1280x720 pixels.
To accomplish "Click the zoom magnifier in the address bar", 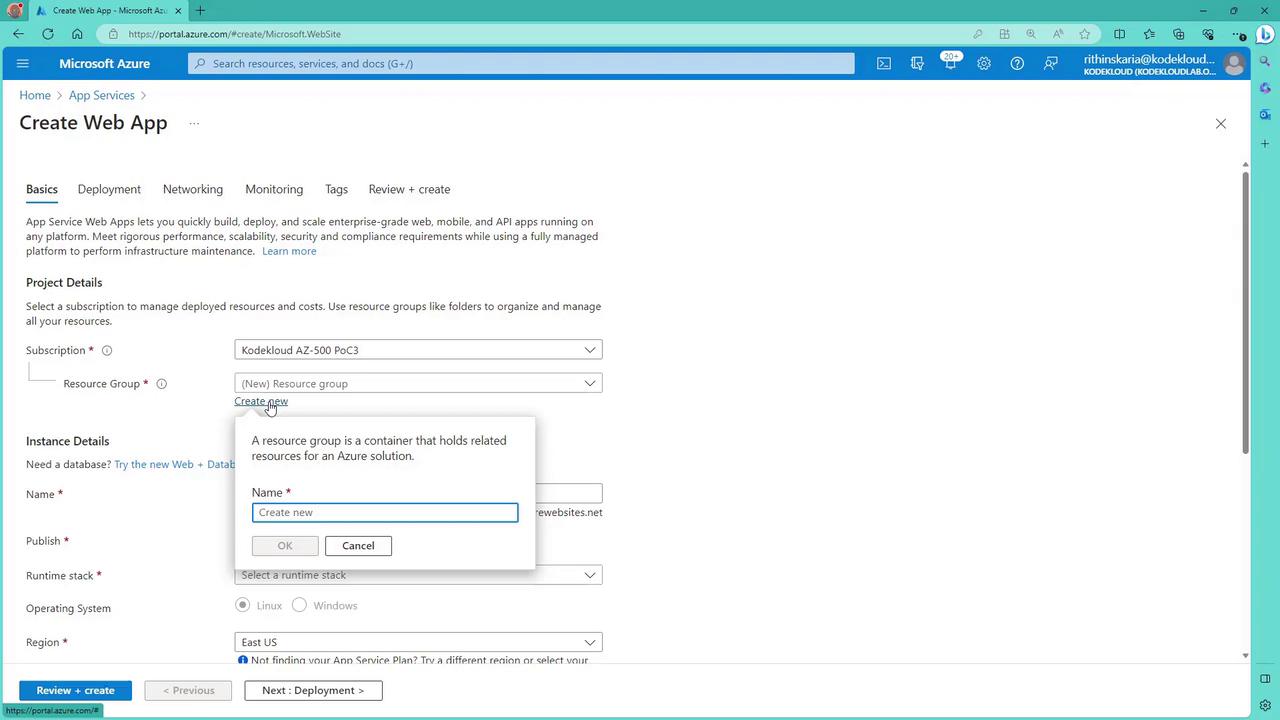I will [x=1031, y=34].
